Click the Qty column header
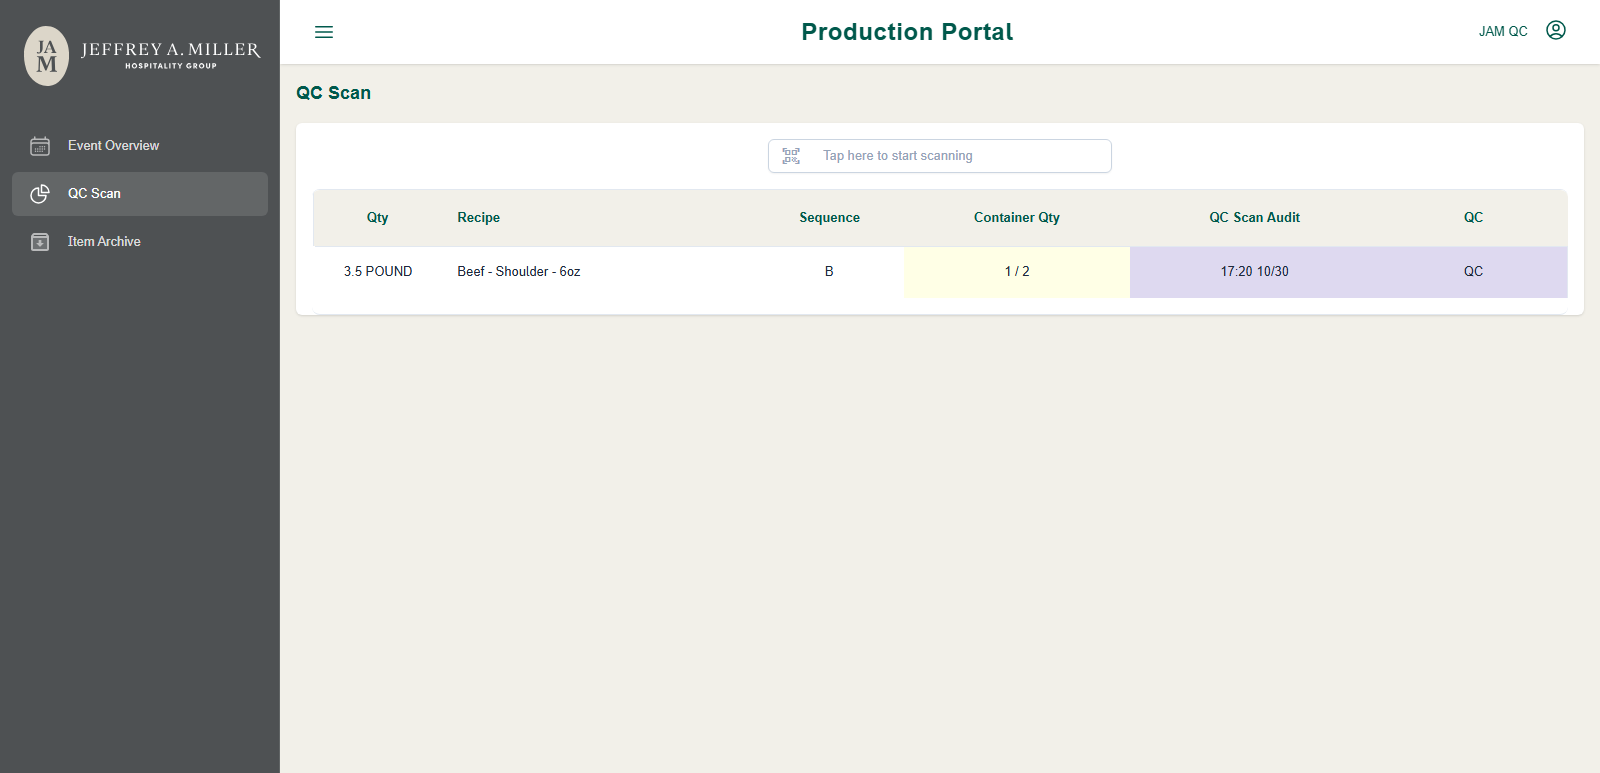The image size is (1600, 773). (377, 218)
